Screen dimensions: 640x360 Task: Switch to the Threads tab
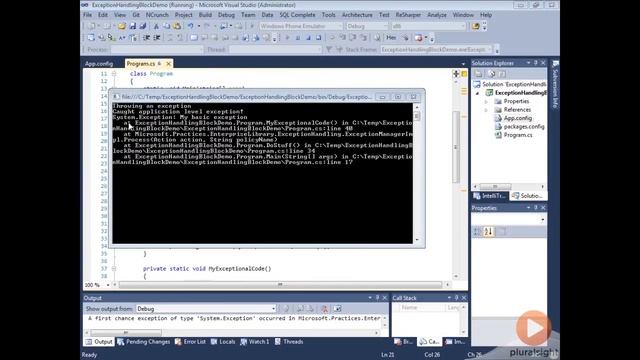(x=289, y=342)
